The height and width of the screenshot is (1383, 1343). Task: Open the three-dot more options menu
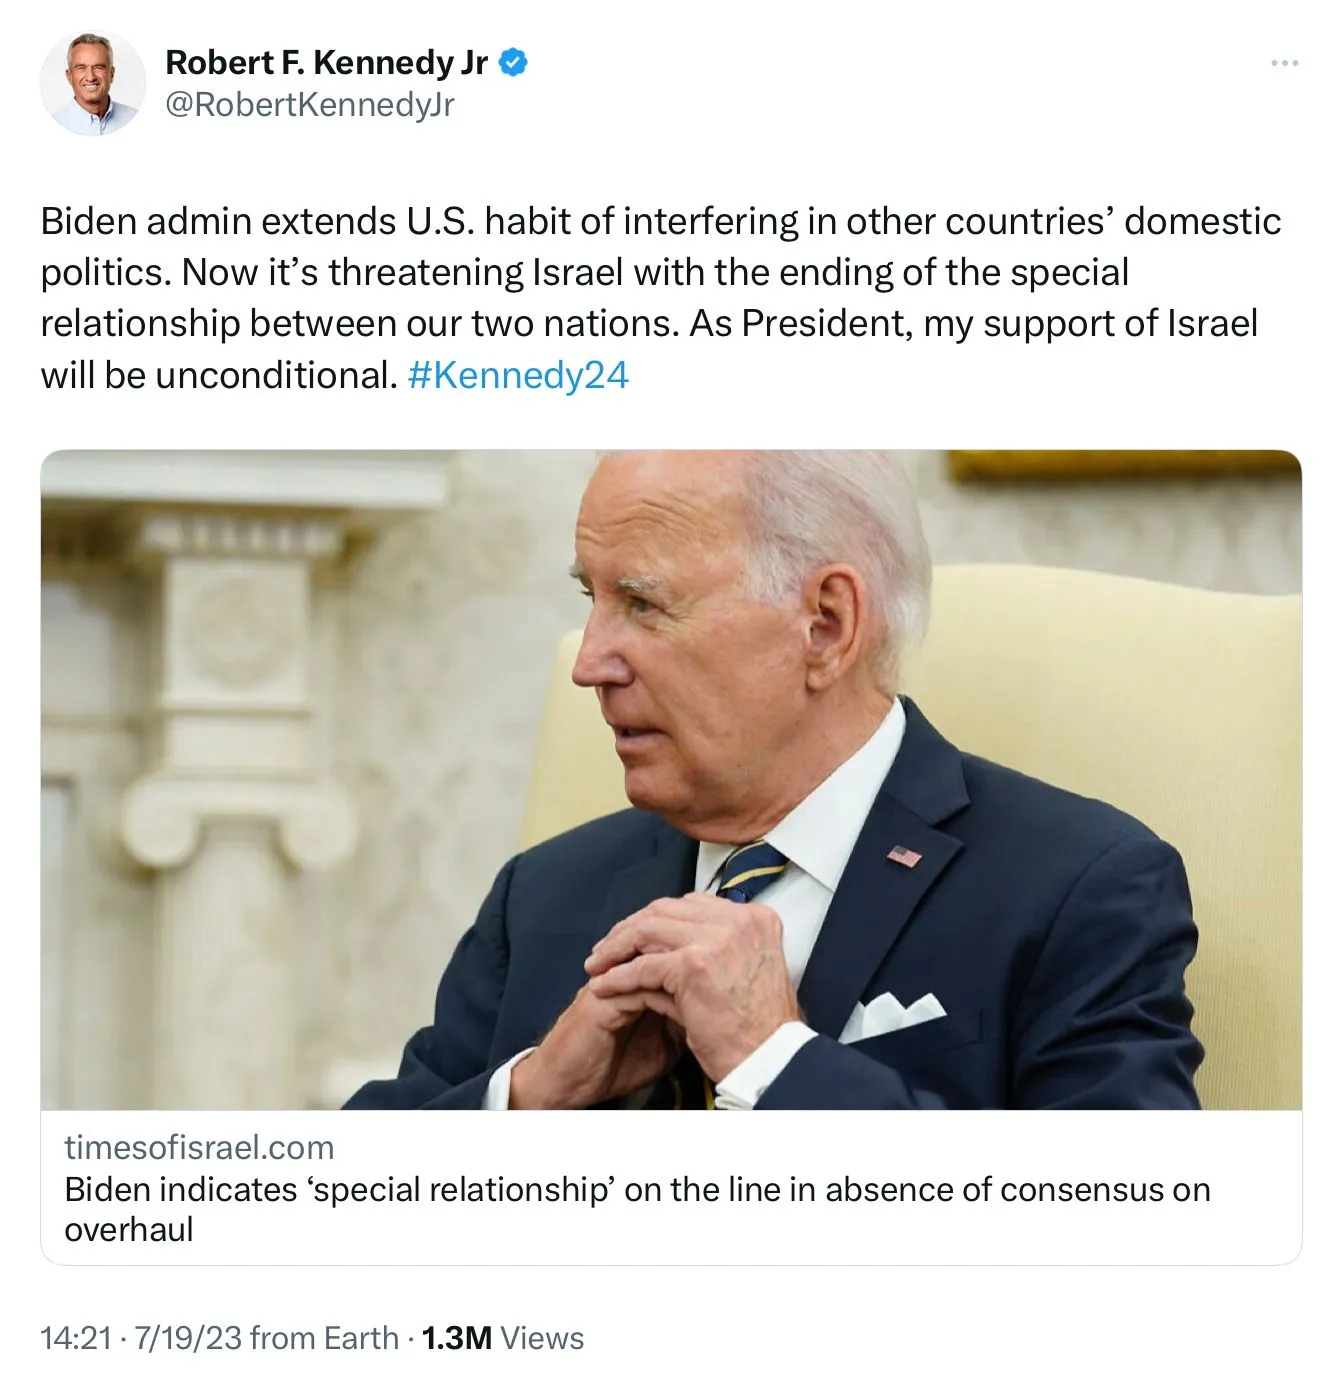1284,63
